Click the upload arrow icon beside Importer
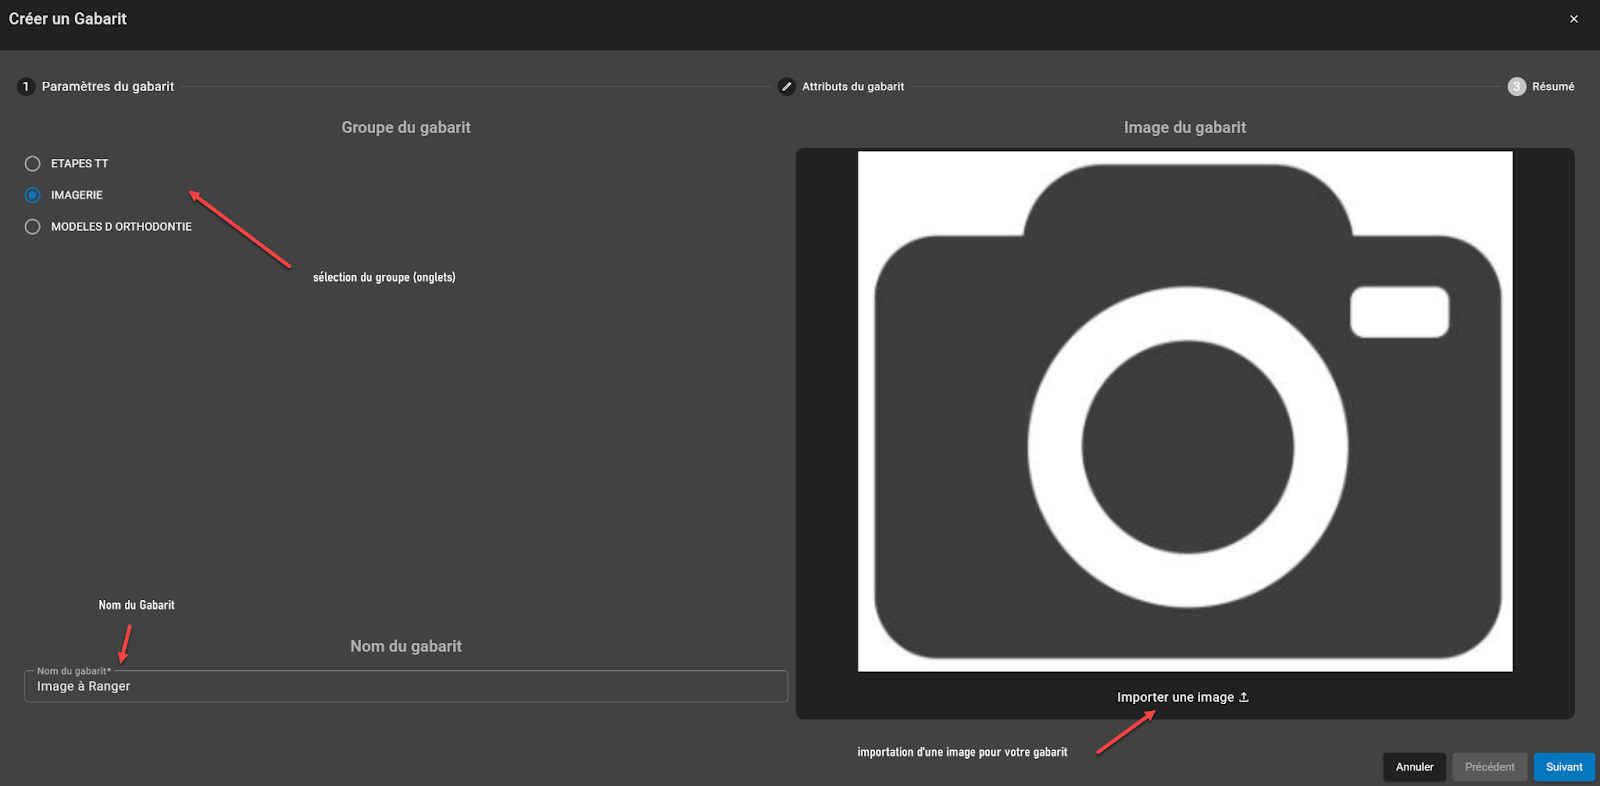The width and height of the screenshot is (1600, 786). [1244, 697]
